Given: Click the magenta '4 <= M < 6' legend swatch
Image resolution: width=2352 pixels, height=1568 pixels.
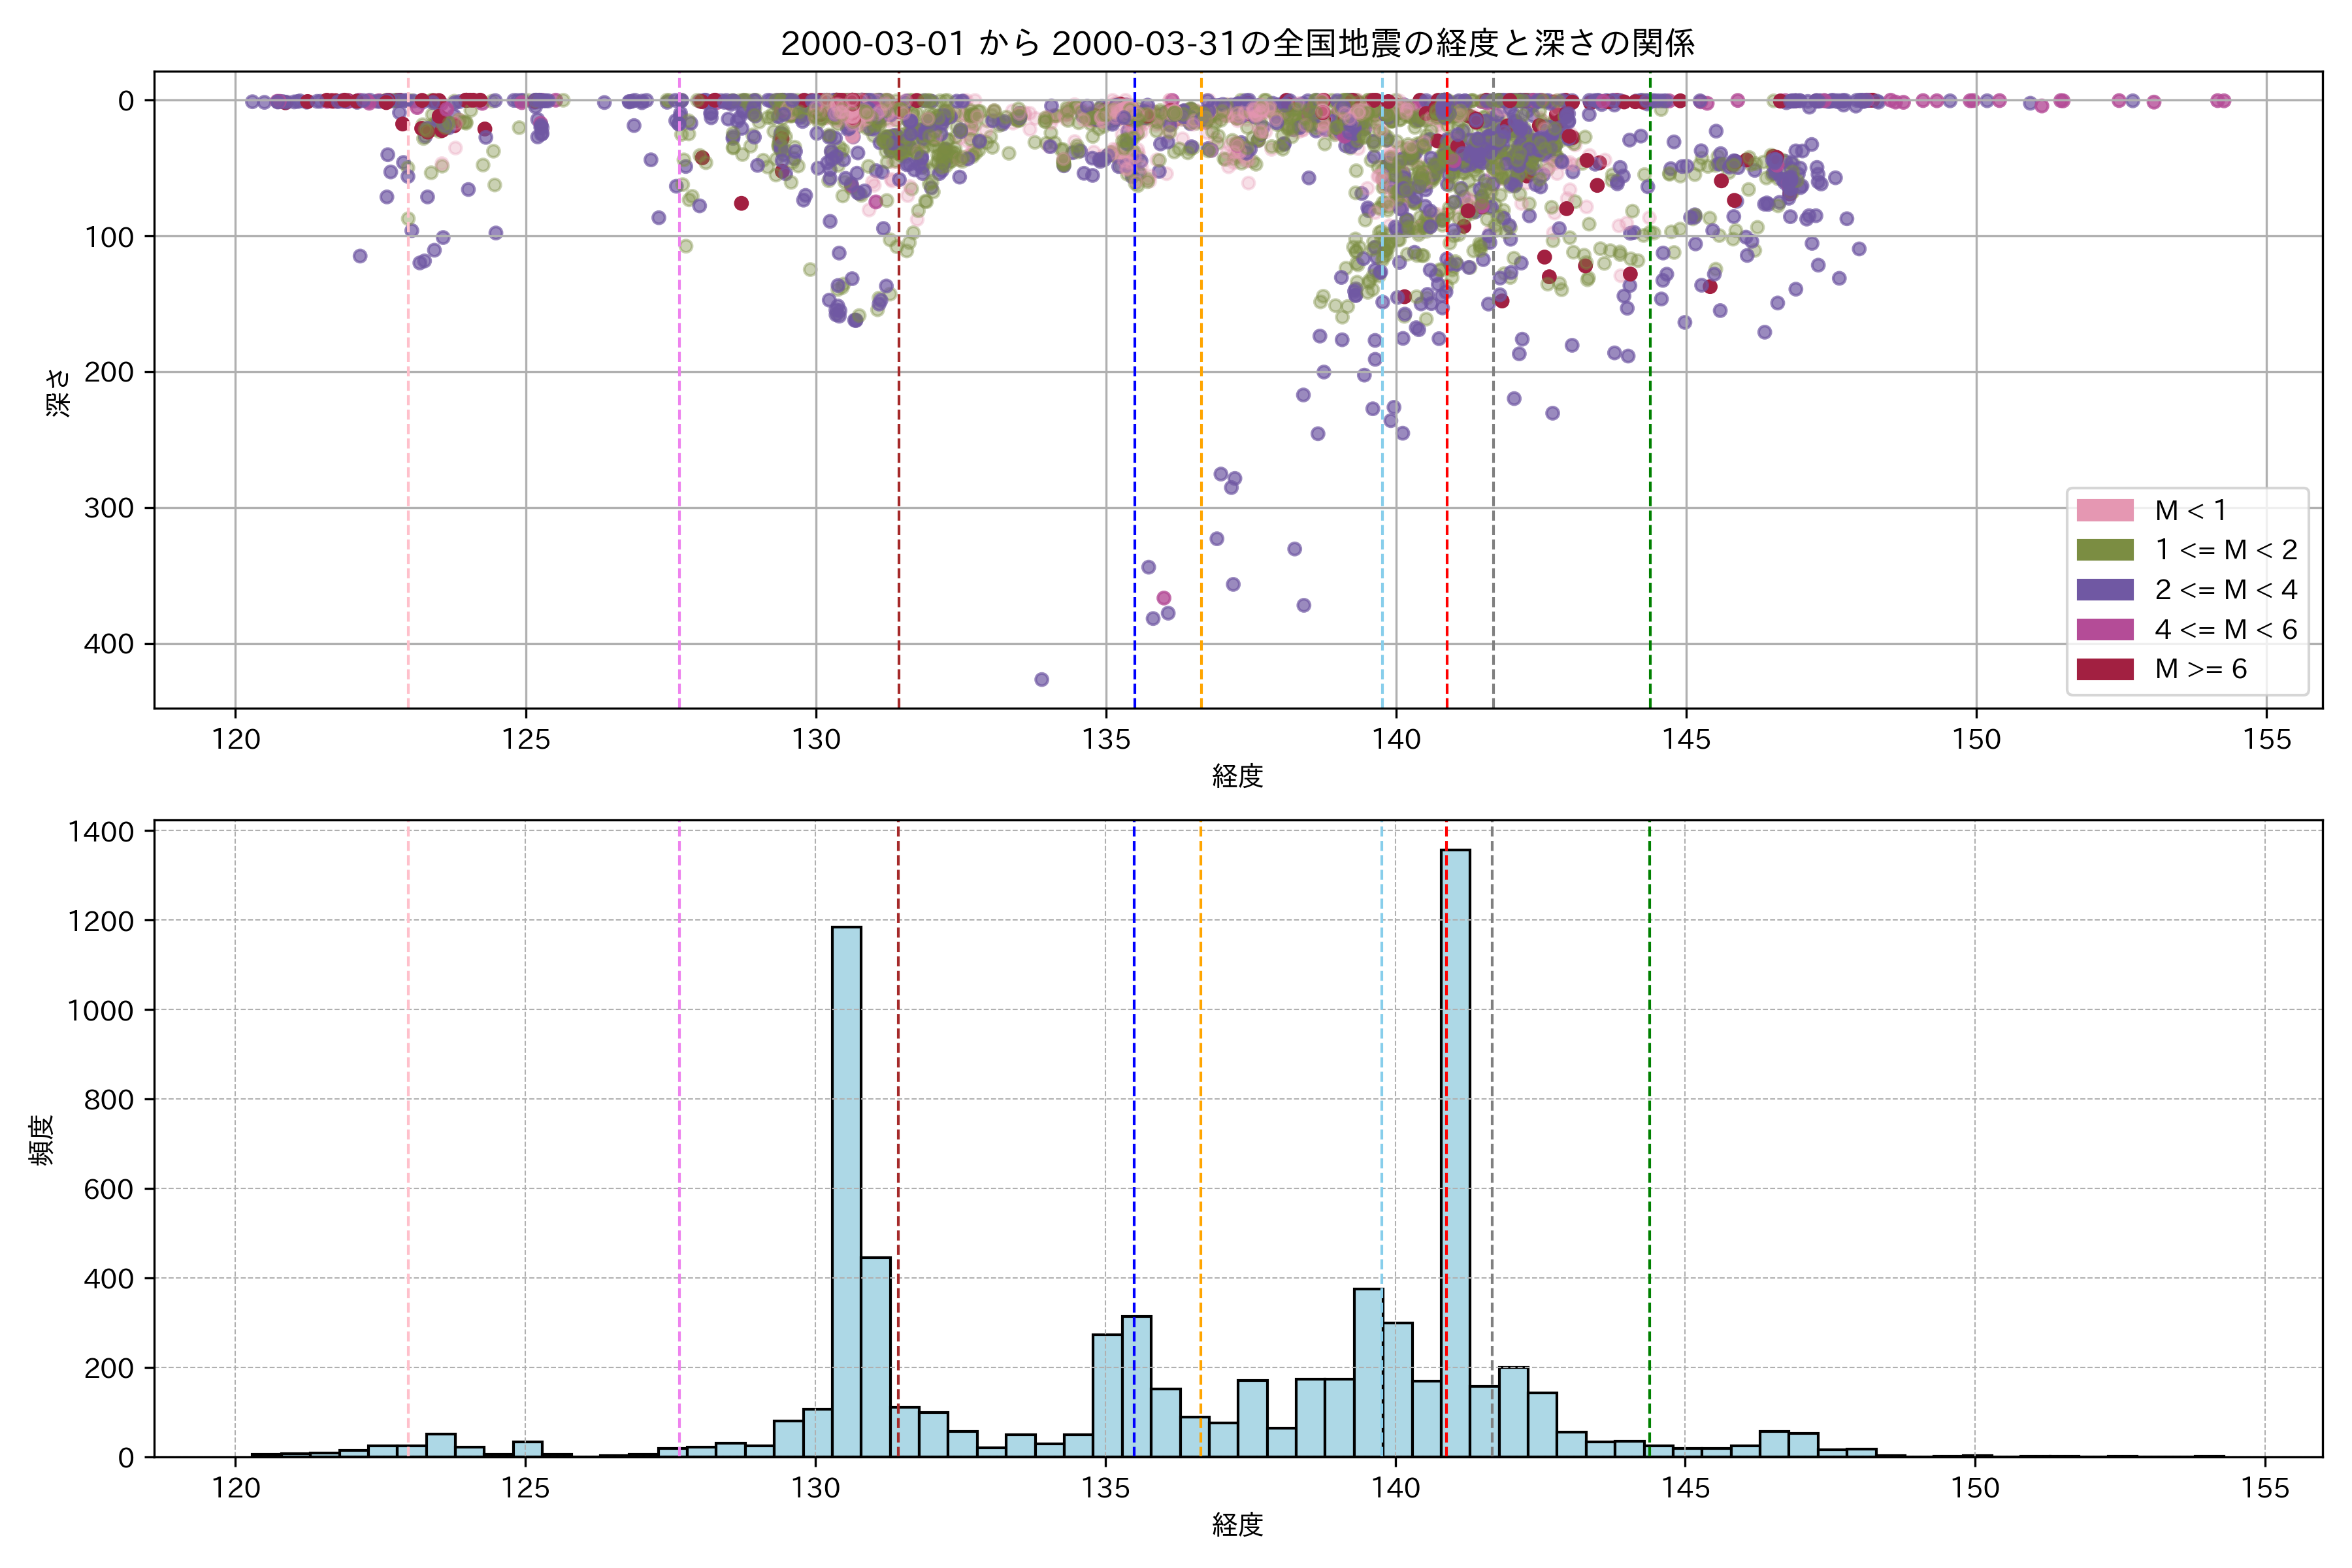Looking at the screenshot, I should [x=2104, y=629].
